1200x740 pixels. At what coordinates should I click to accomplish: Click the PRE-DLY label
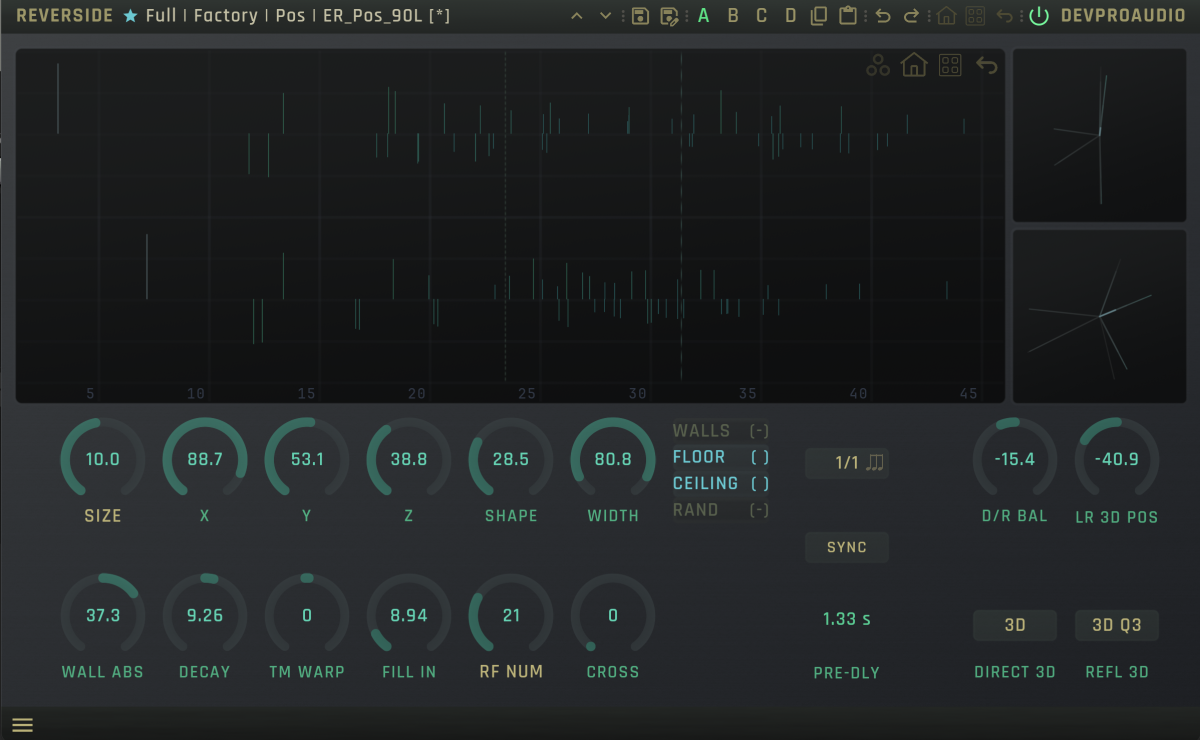pos(847,673)
